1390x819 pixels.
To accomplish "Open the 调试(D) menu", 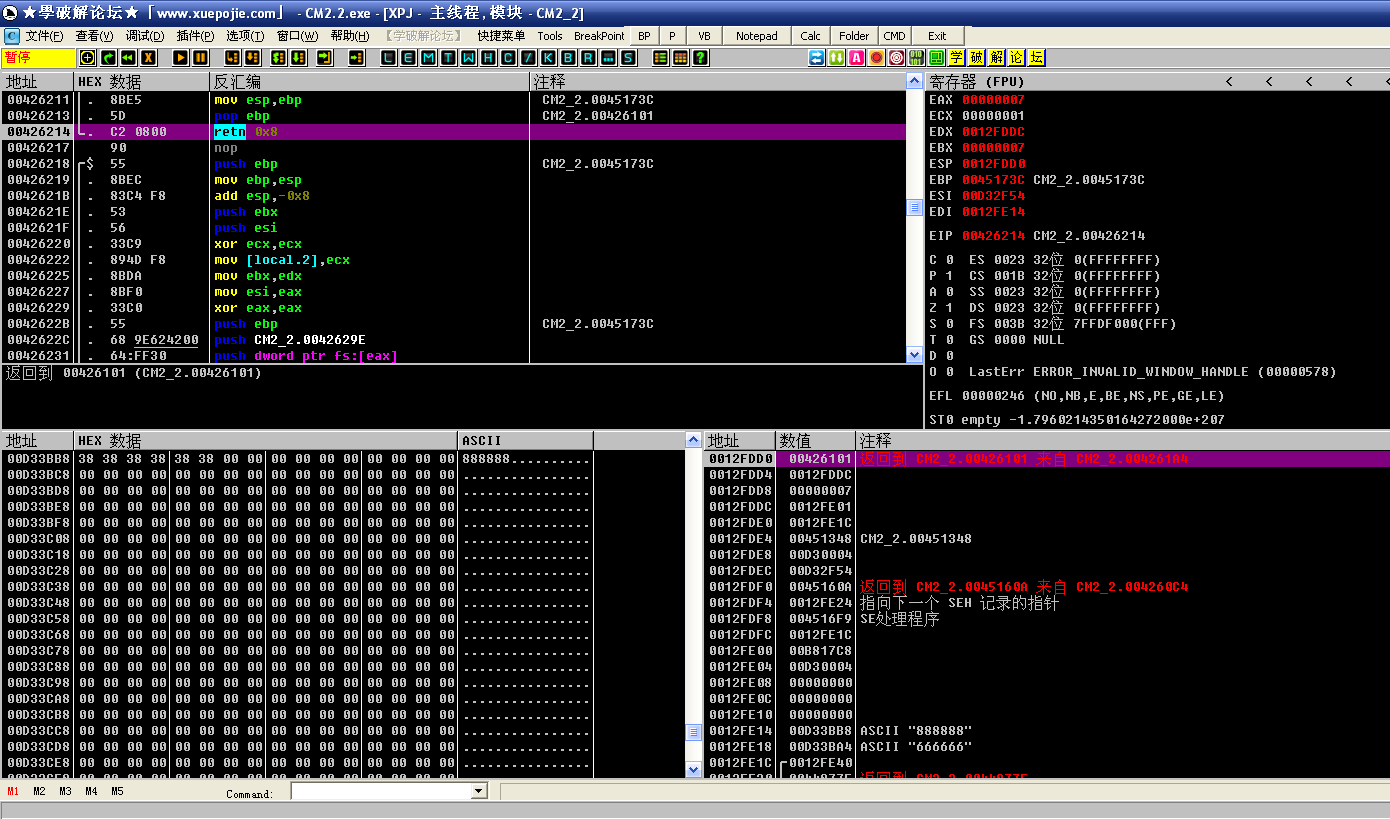I will (x=145, y=35).
